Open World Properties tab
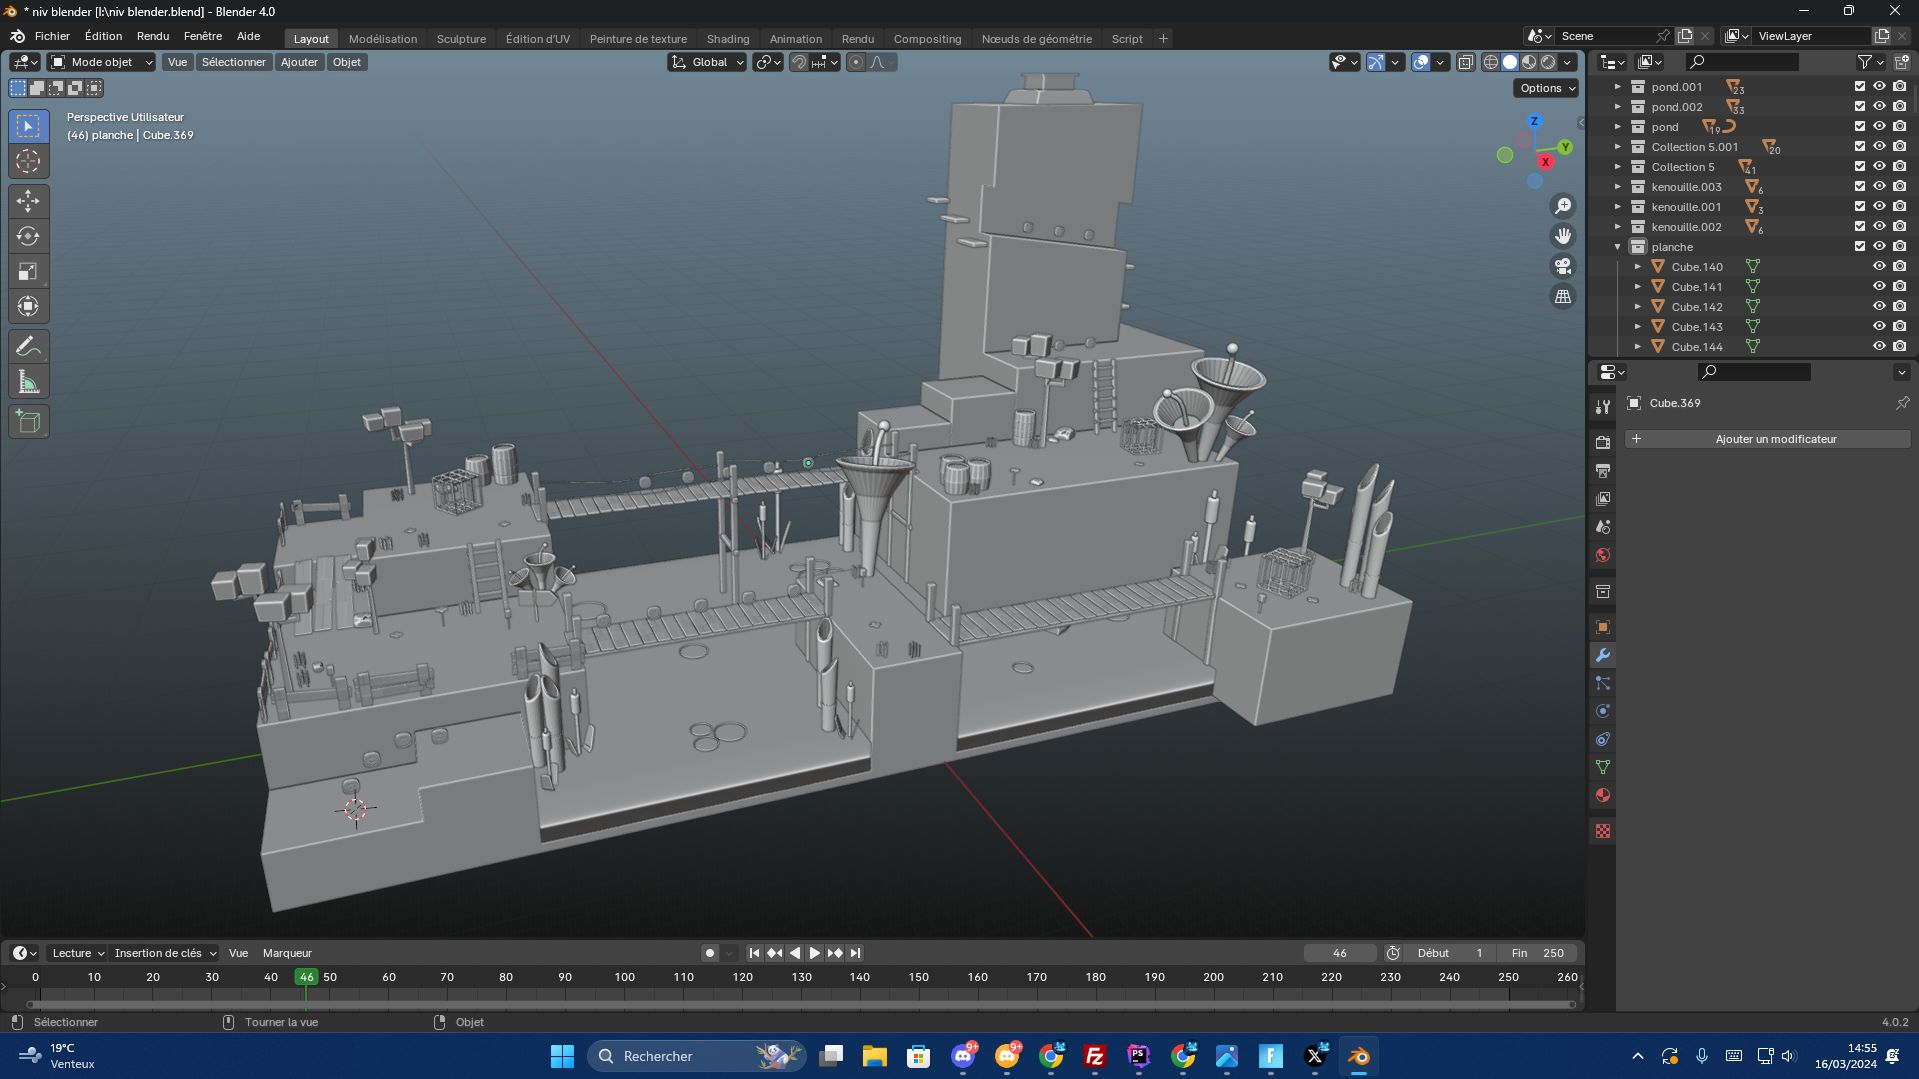 pyautogui.click(x=1602, y=555)
